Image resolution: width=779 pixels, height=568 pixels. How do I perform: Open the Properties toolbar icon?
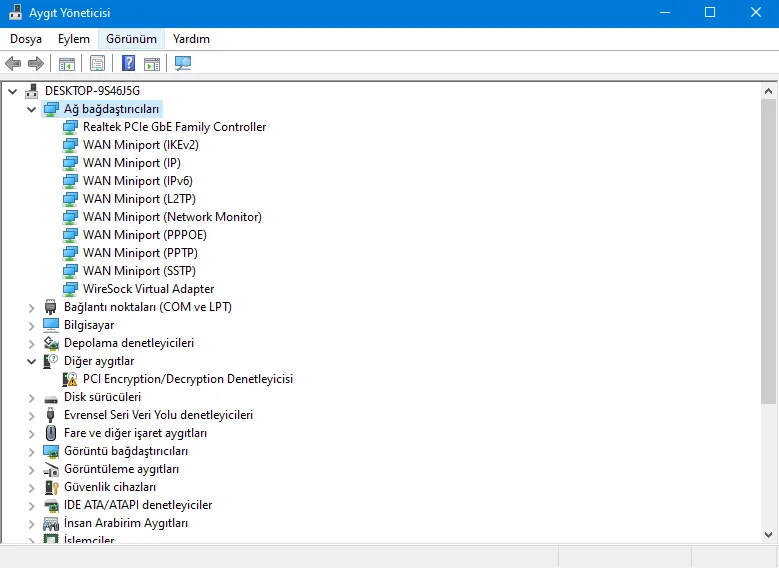(x=97, y=63)
